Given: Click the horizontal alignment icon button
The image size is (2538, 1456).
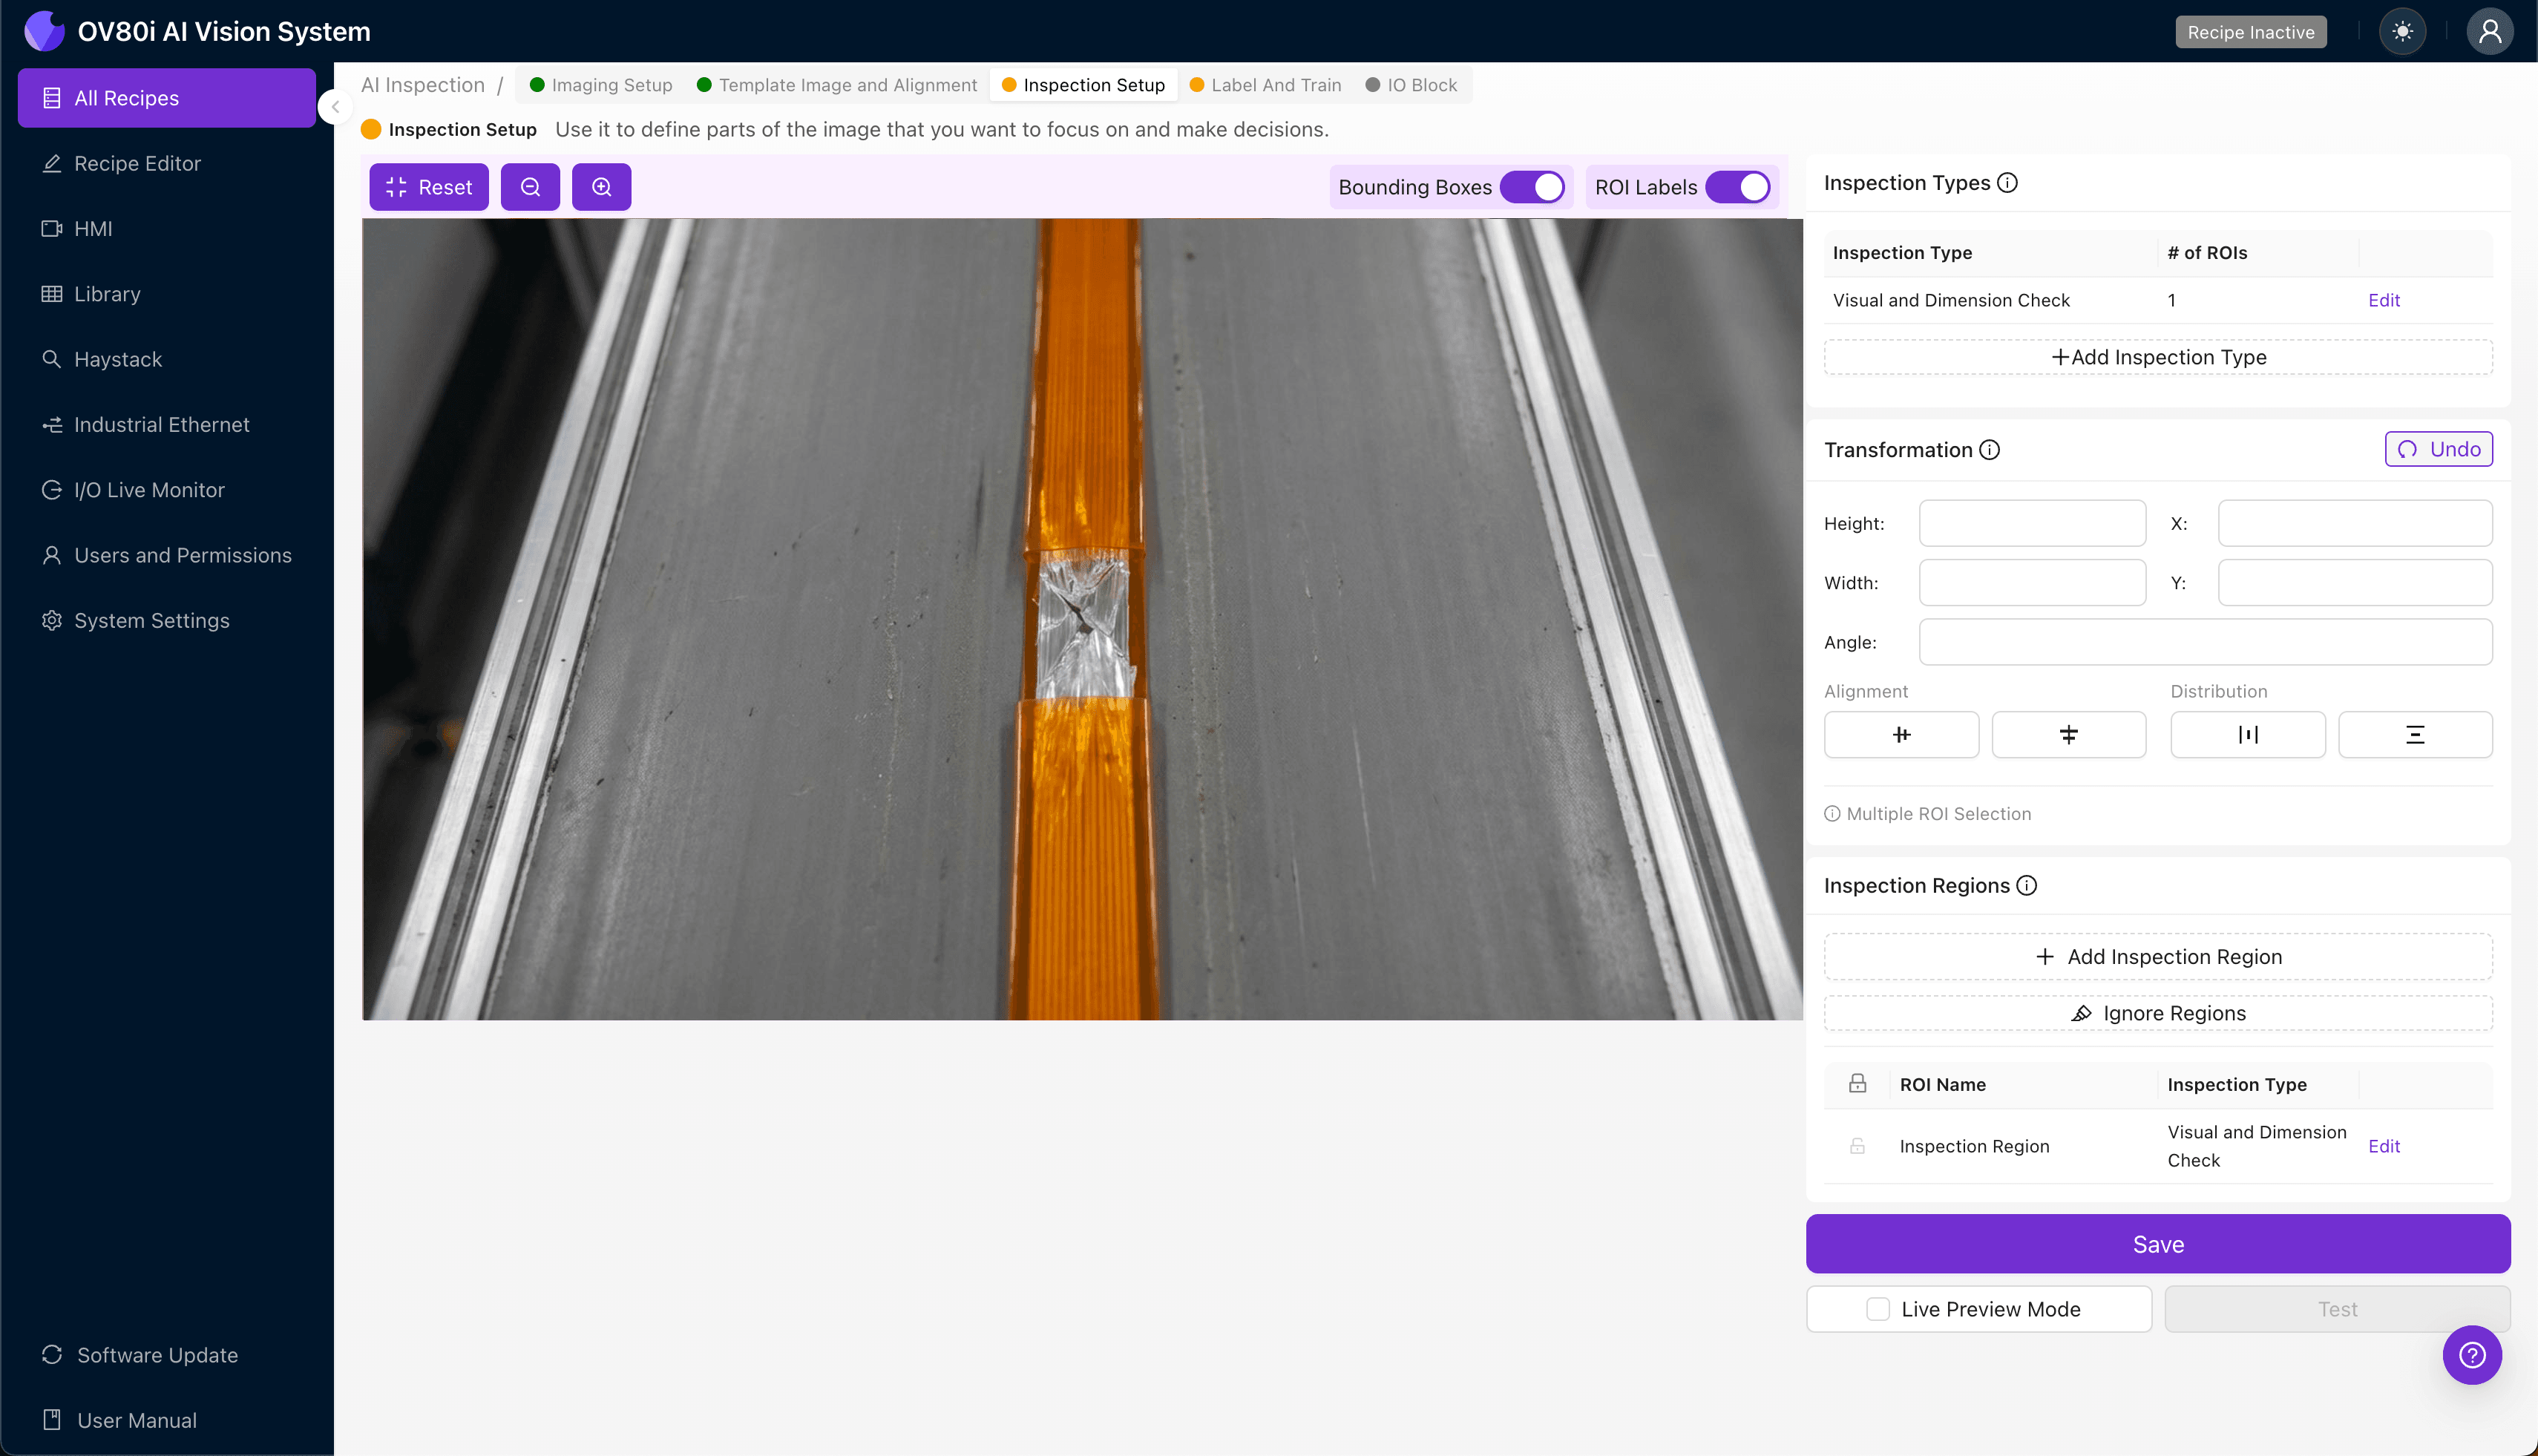Looking at the screenshot, I should point(1901,735).
